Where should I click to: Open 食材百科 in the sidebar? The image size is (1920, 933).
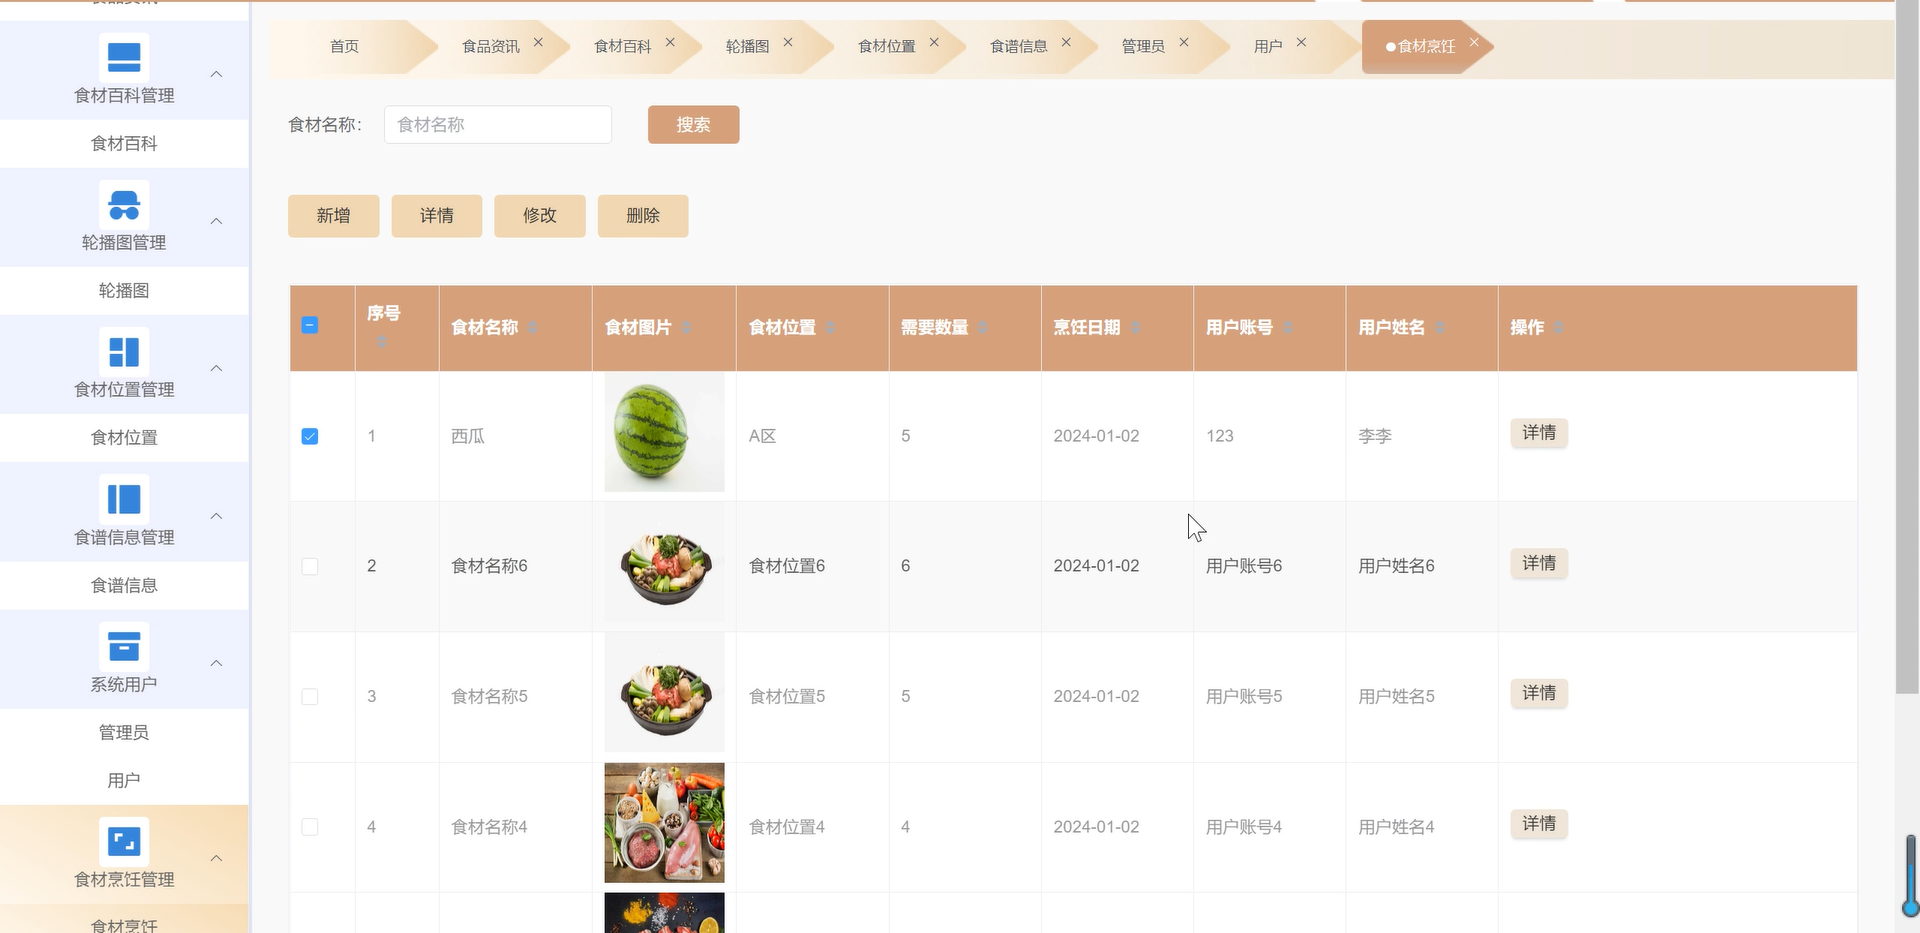pyautogui.click(x=124, y=144)
